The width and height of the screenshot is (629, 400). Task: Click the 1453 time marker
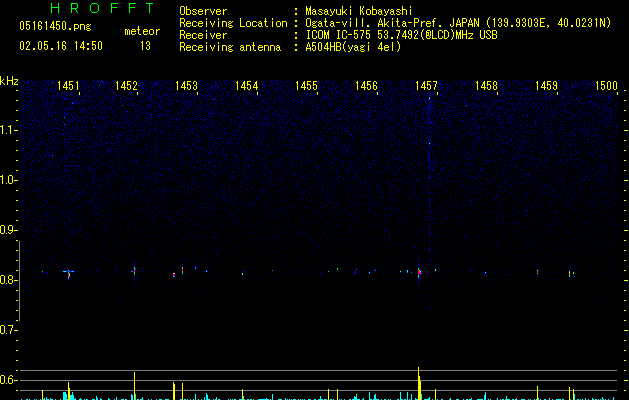187,86
